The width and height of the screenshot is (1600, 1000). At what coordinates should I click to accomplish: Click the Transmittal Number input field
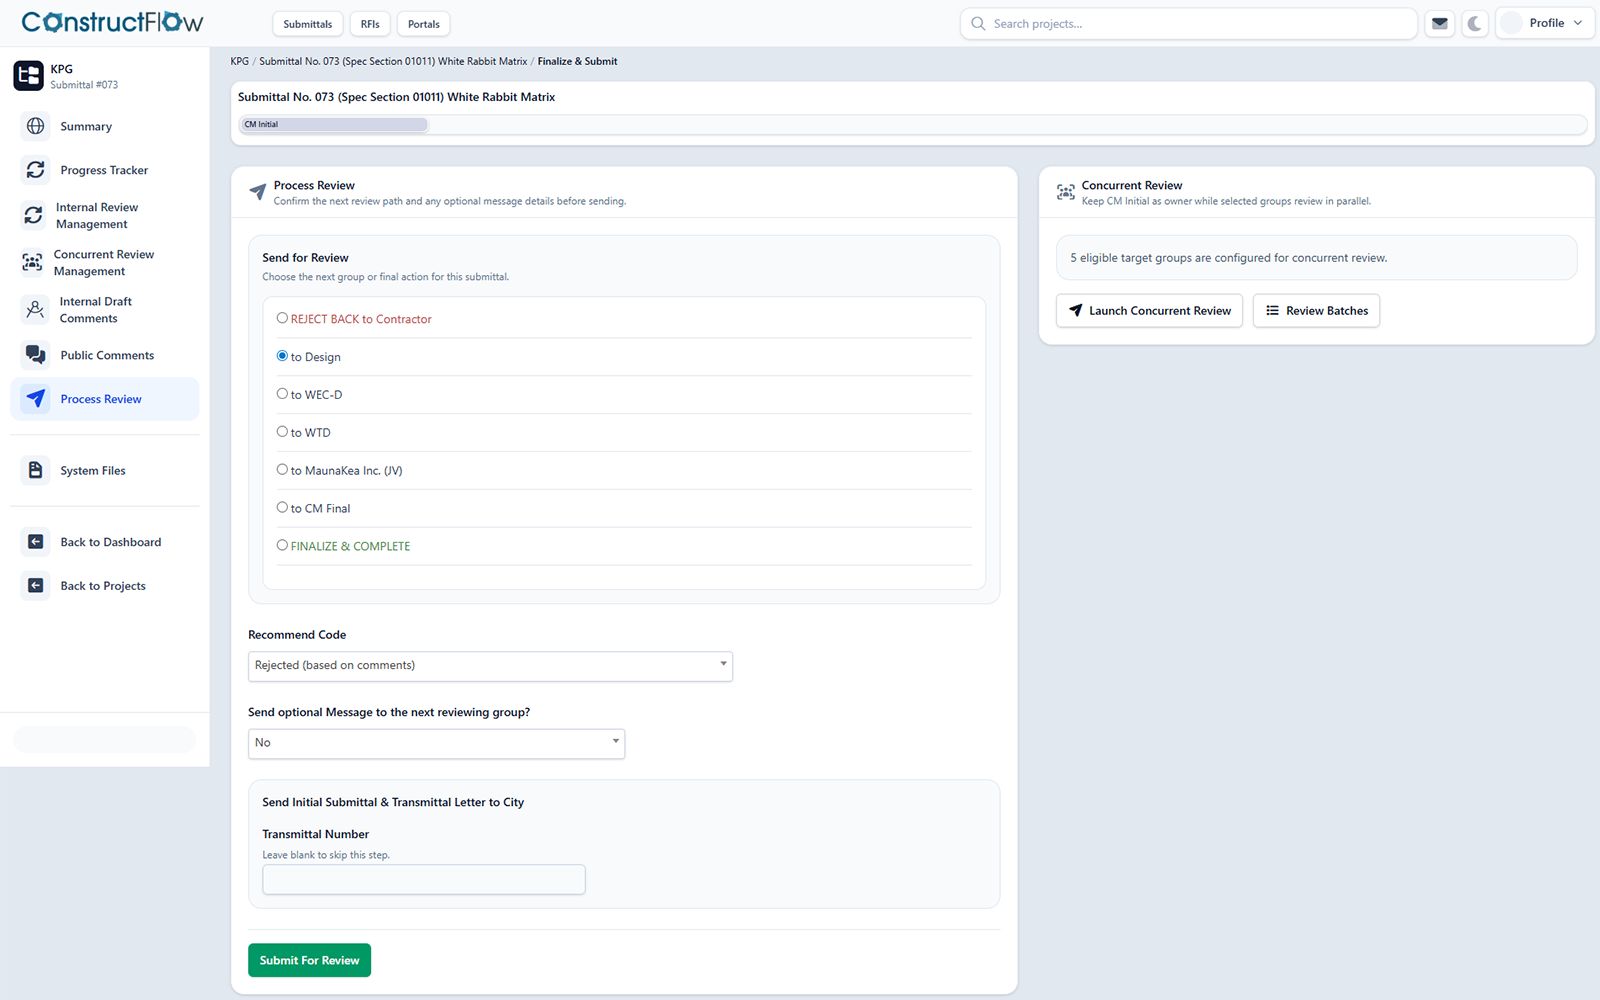pos(424,880)
